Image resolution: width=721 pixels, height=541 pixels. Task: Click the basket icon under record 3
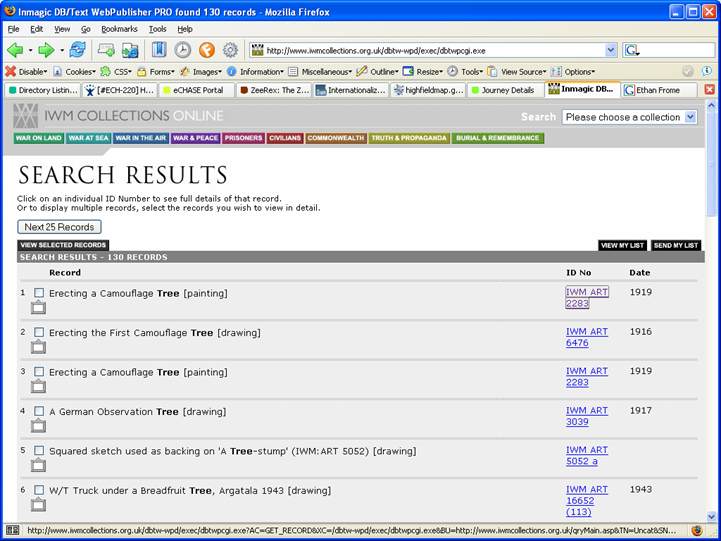pos(39,386)
